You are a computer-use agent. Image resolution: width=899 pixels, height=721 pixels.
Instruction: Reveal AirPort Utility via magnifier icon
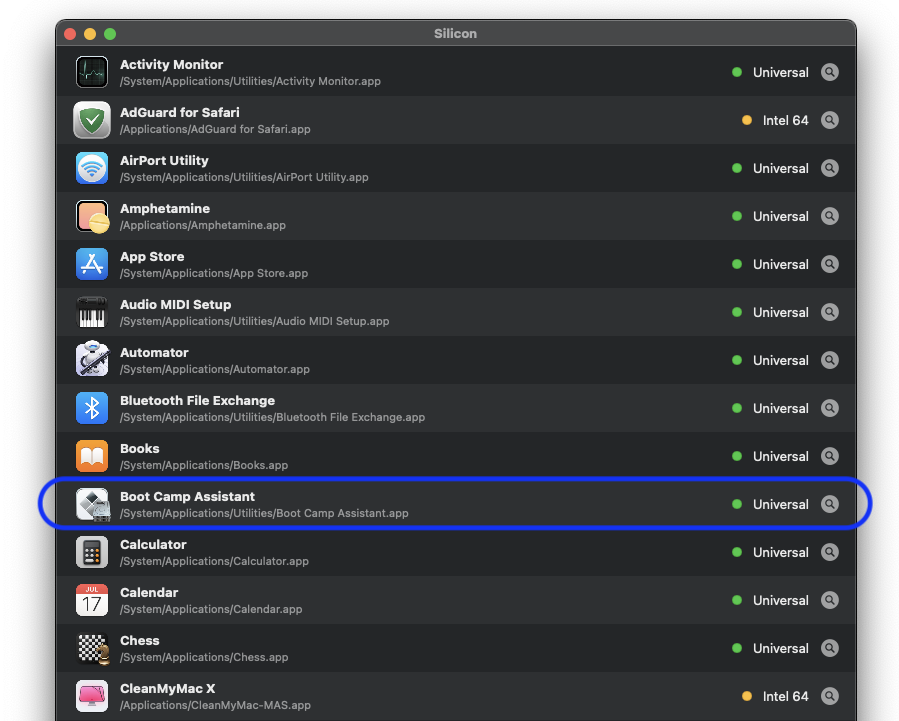(x=830, y=168)
